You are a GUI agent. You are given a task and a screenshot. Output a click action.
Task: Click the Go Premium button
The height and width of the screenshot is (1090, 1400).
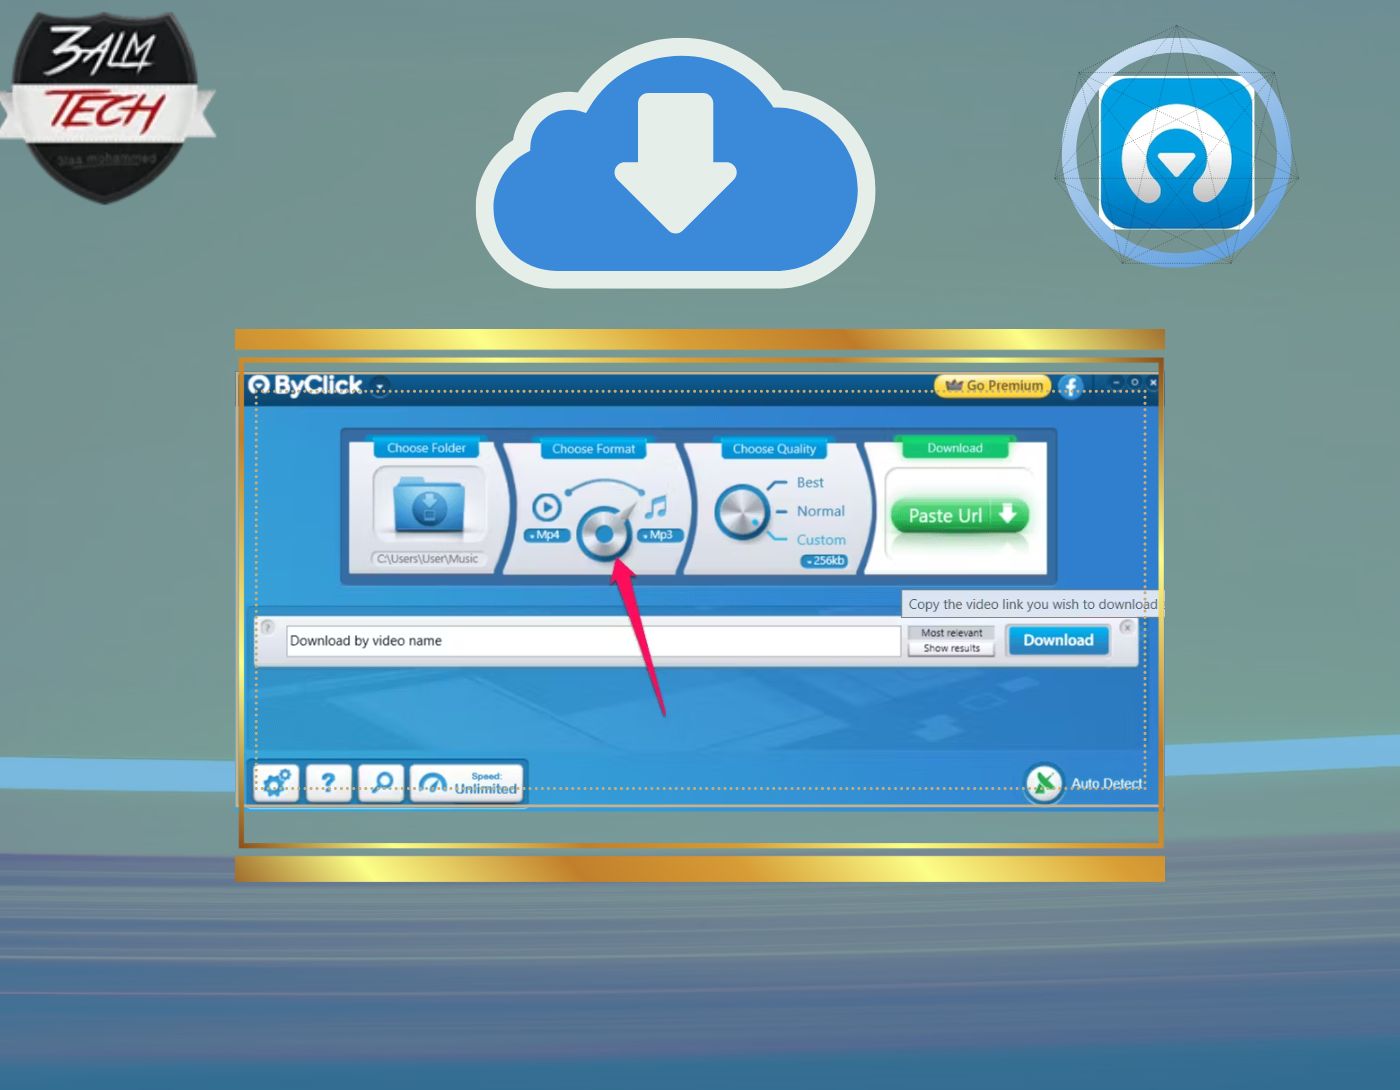[993, 385]
